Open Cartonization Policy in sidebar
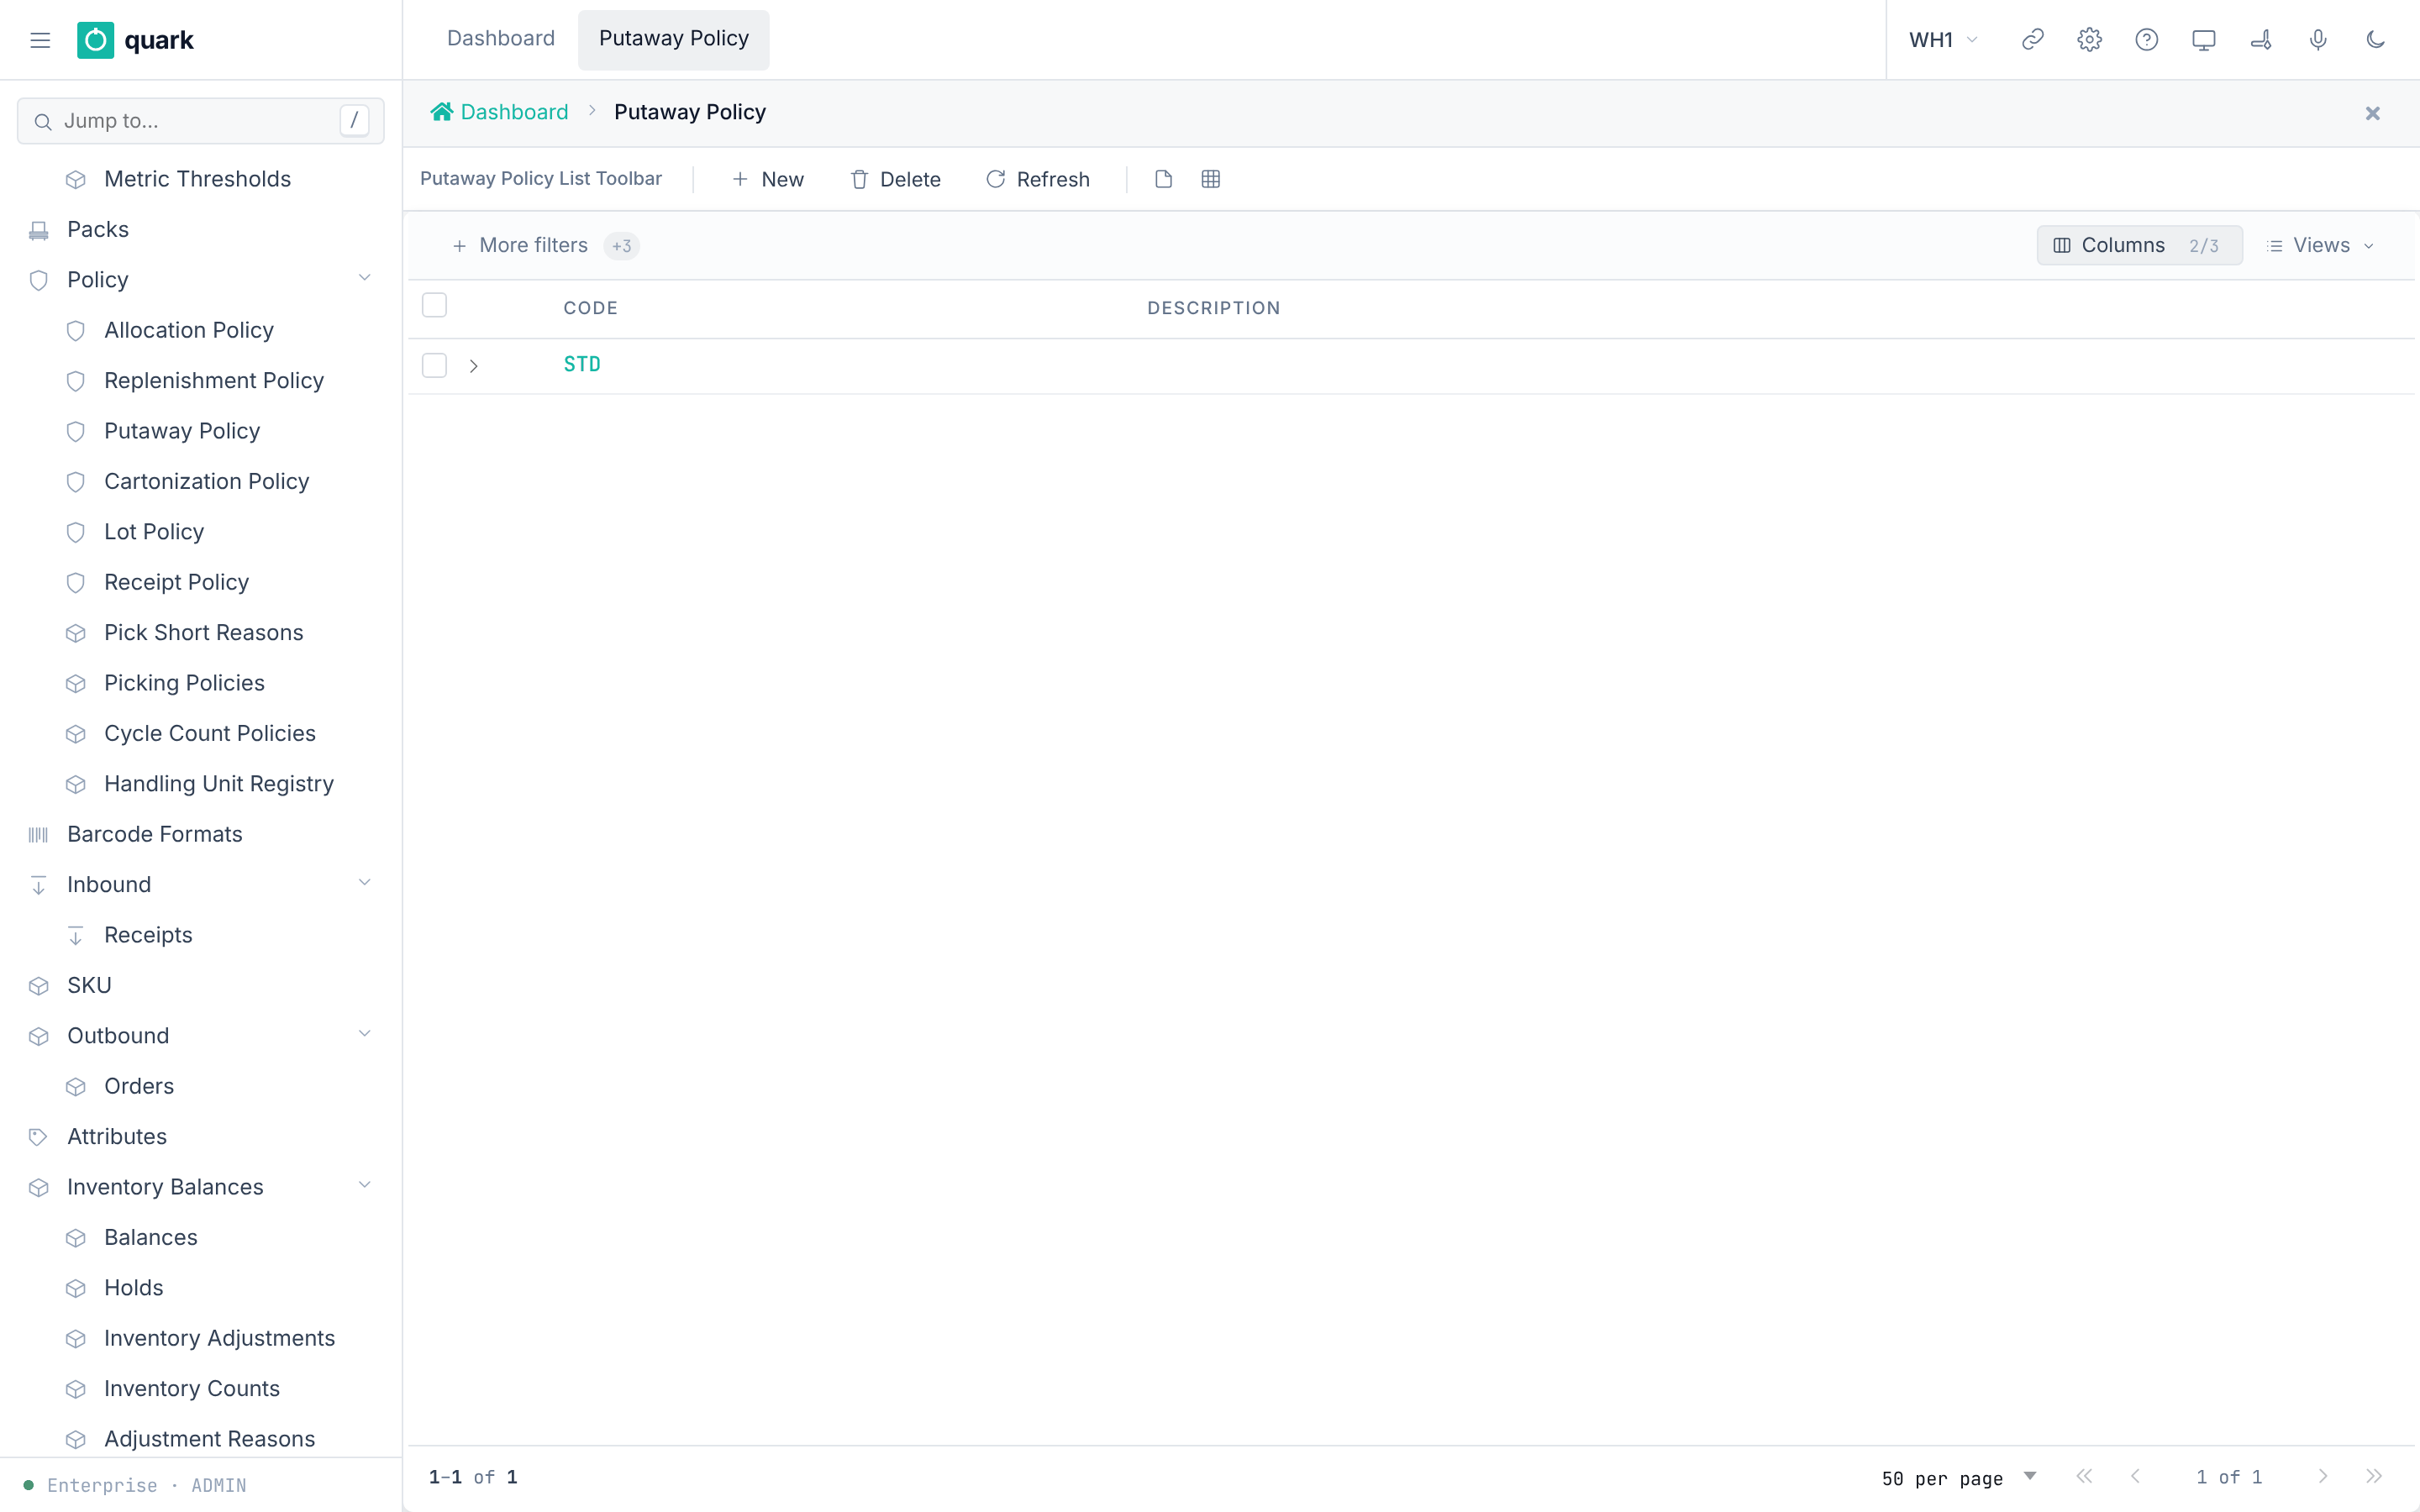 point(206,481)
